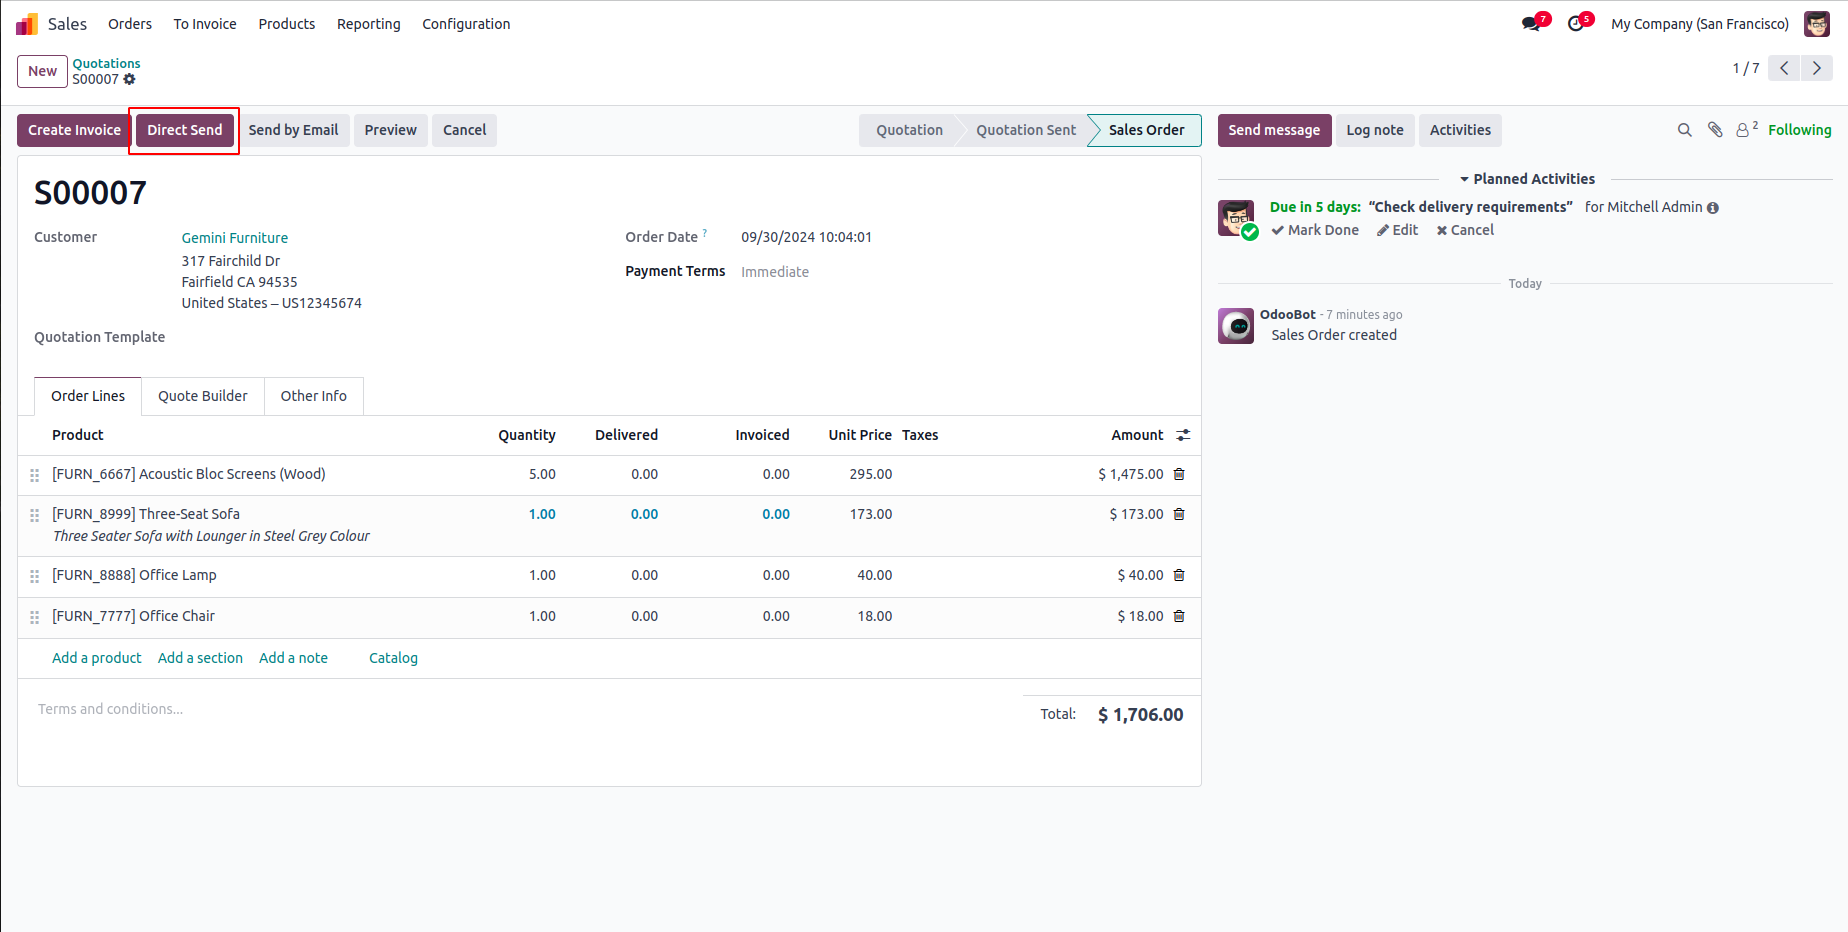
Task: Delete the Office Chair line
Action: pos(1179,616)
